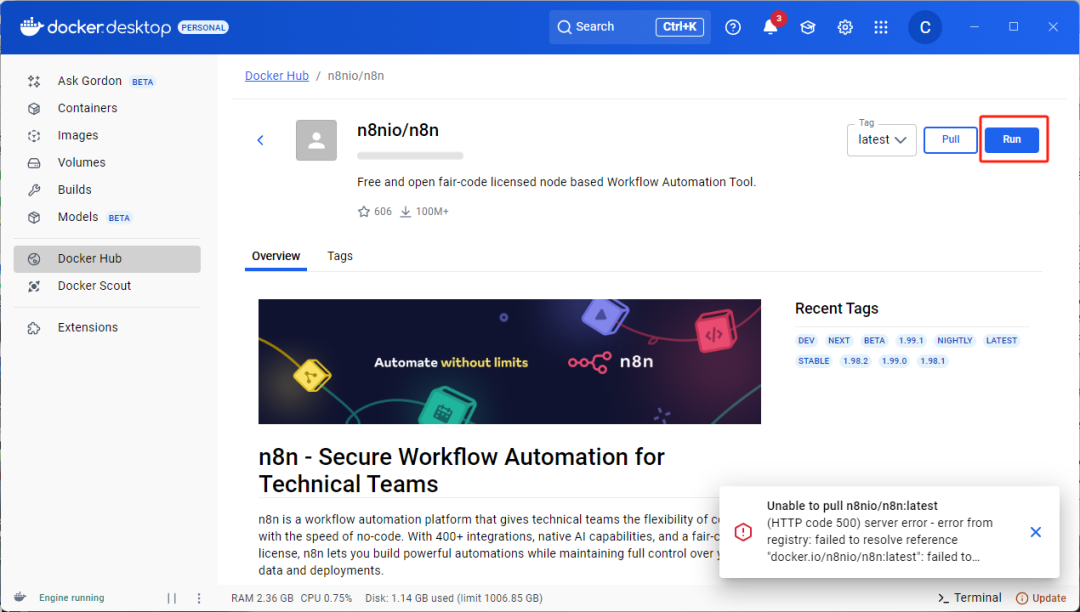The height and width of the screenshot is (612, 1080).
Task: Go back using the left arrow
Action: (x=260, y=140)
